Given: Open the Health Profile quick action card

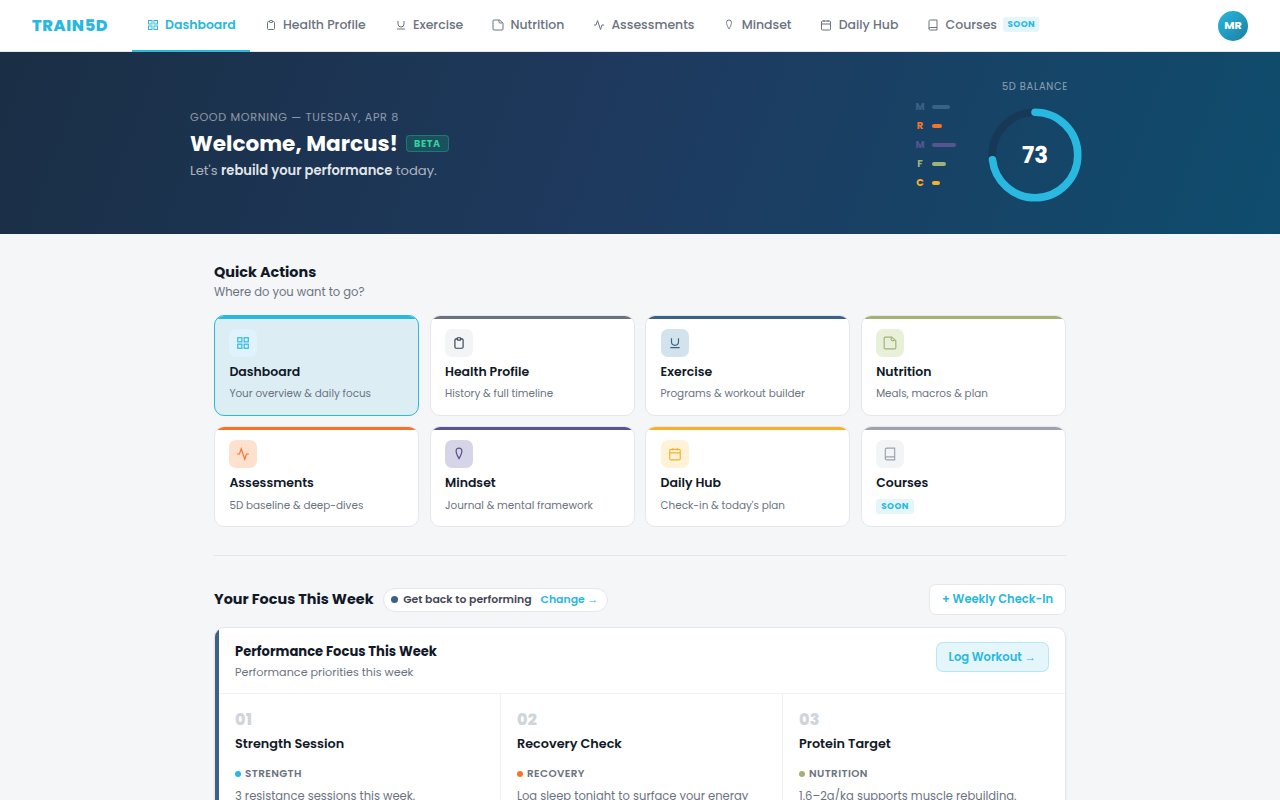Looking at the screenshot, I should [x=532, y=365].
